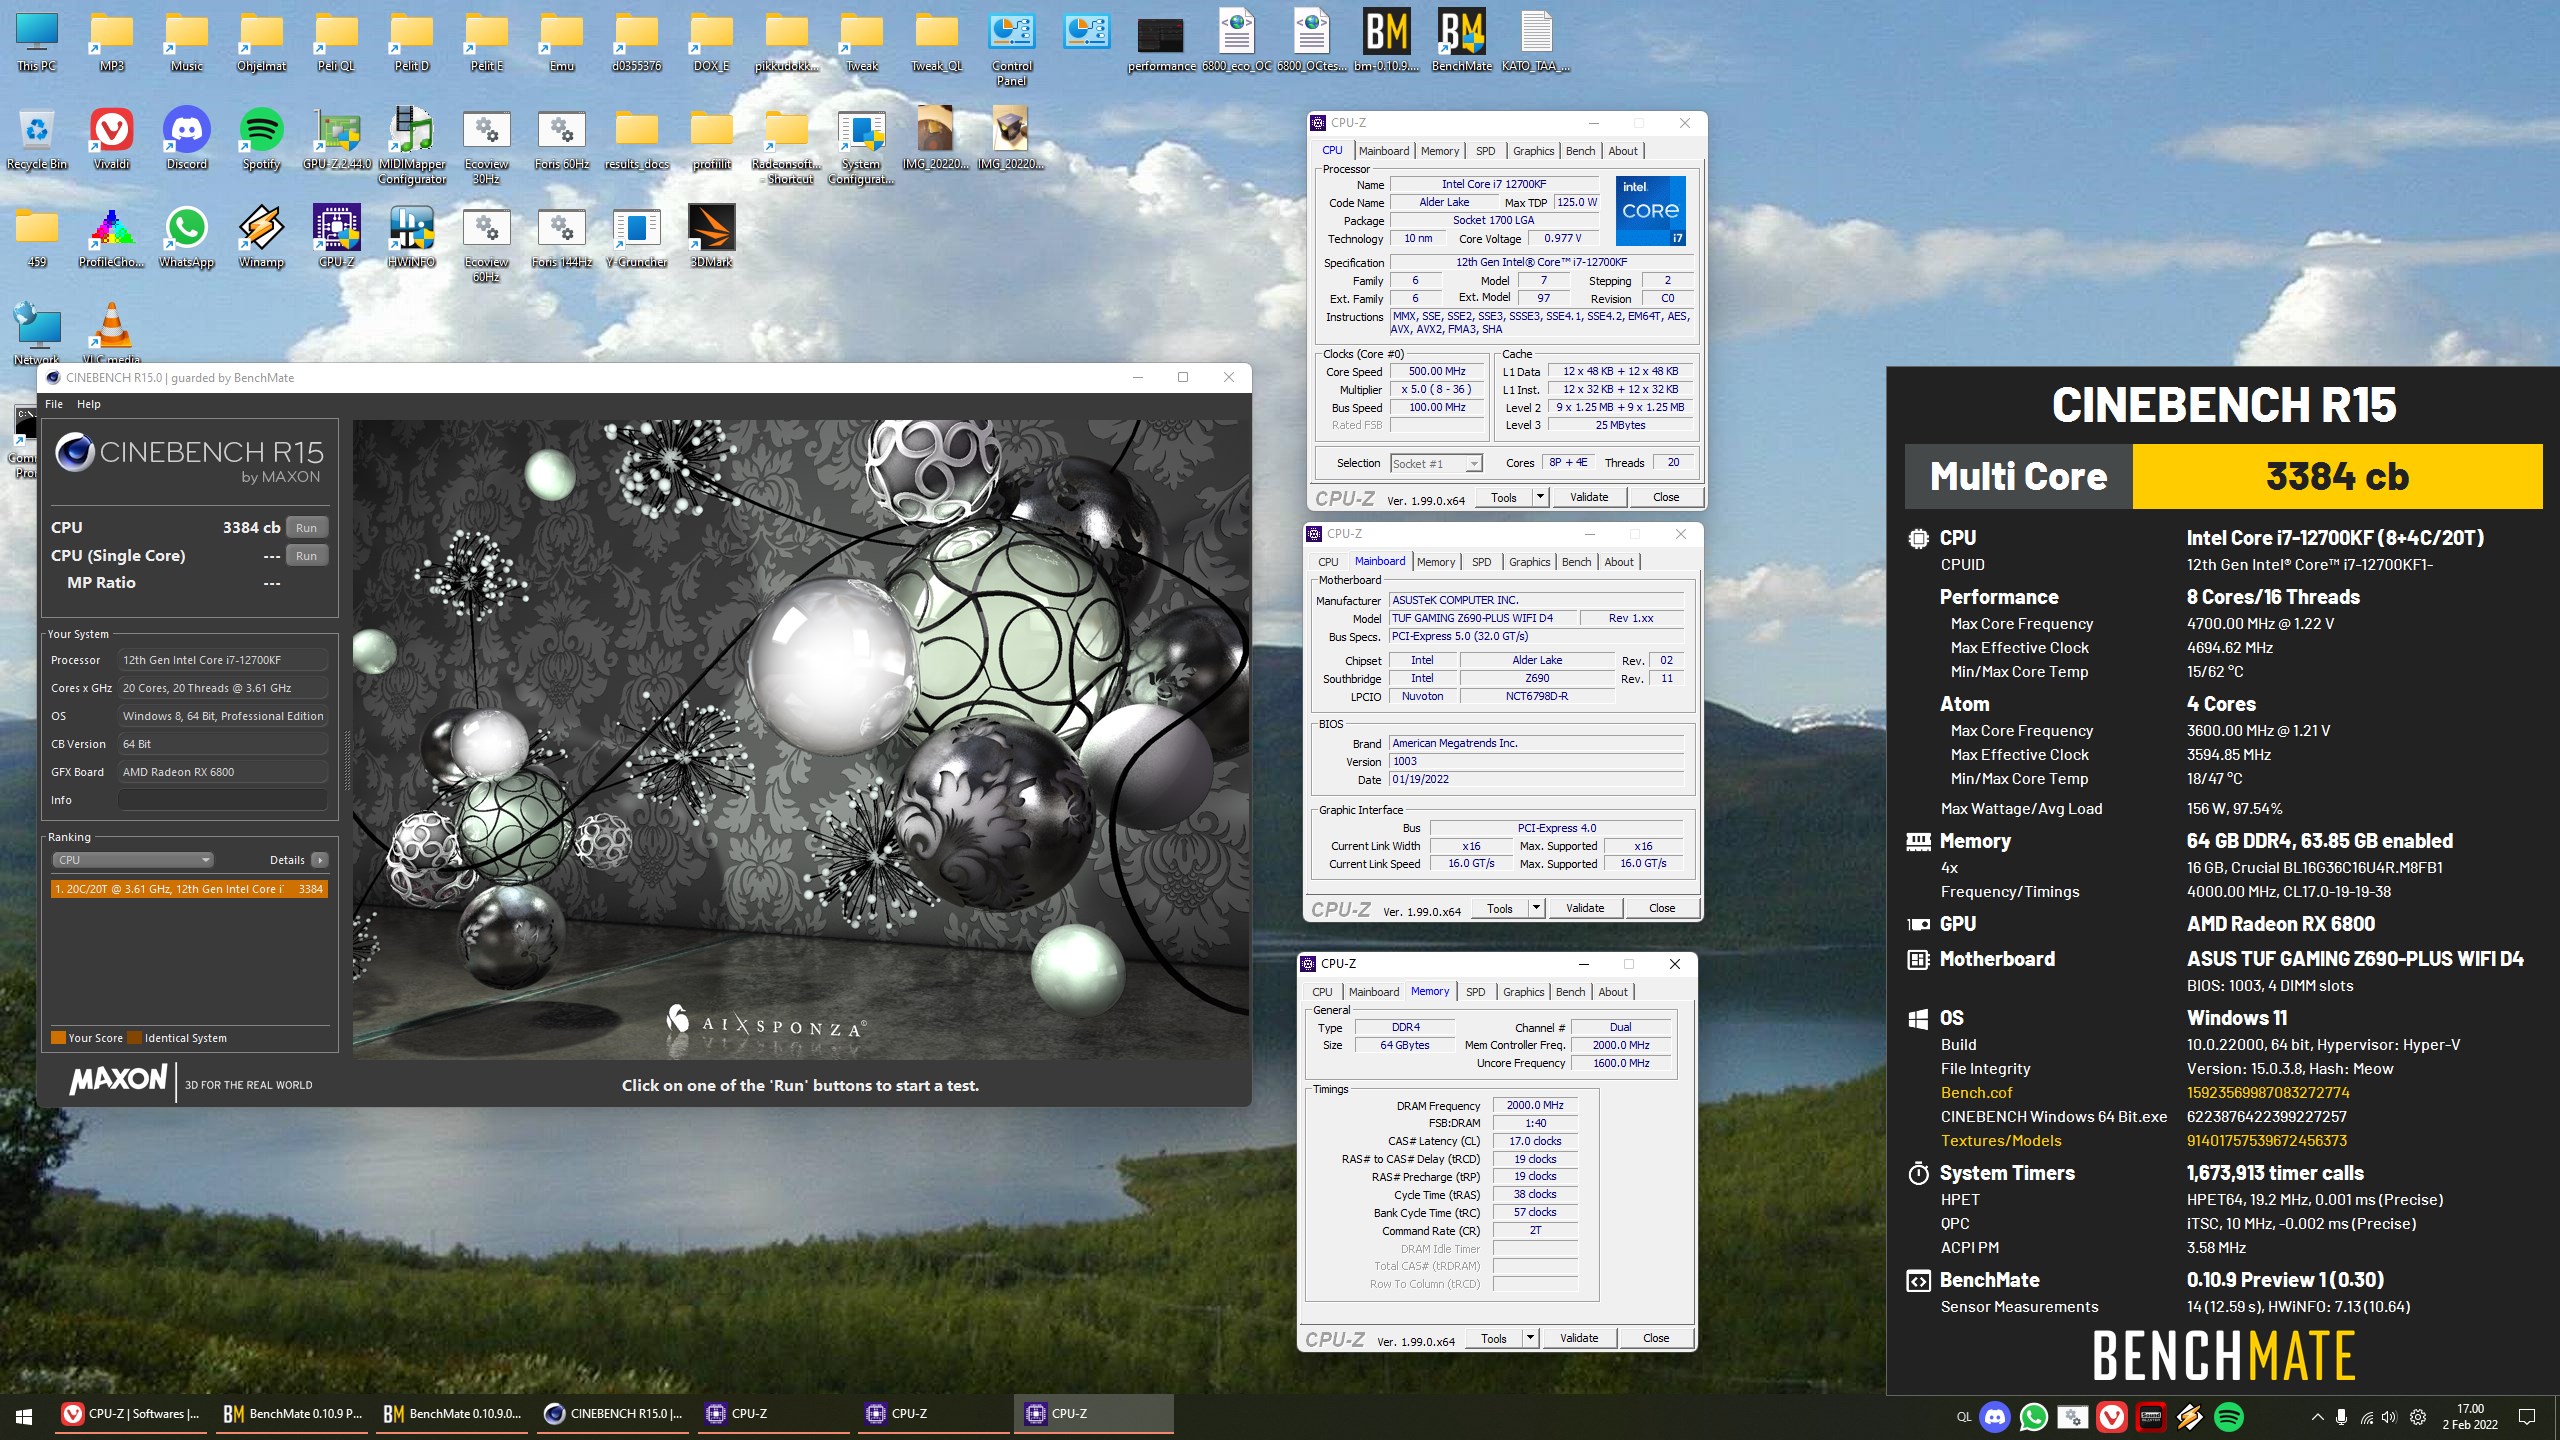Click the Bench.cof hash value
The height and width of the screenshot is (1440, 2560).
click(x=2268, y=1093)
